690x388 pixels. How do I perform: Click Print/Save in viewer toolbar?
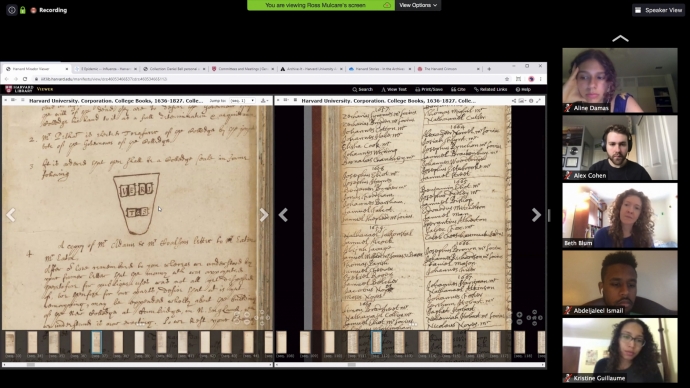coord(429,89)
